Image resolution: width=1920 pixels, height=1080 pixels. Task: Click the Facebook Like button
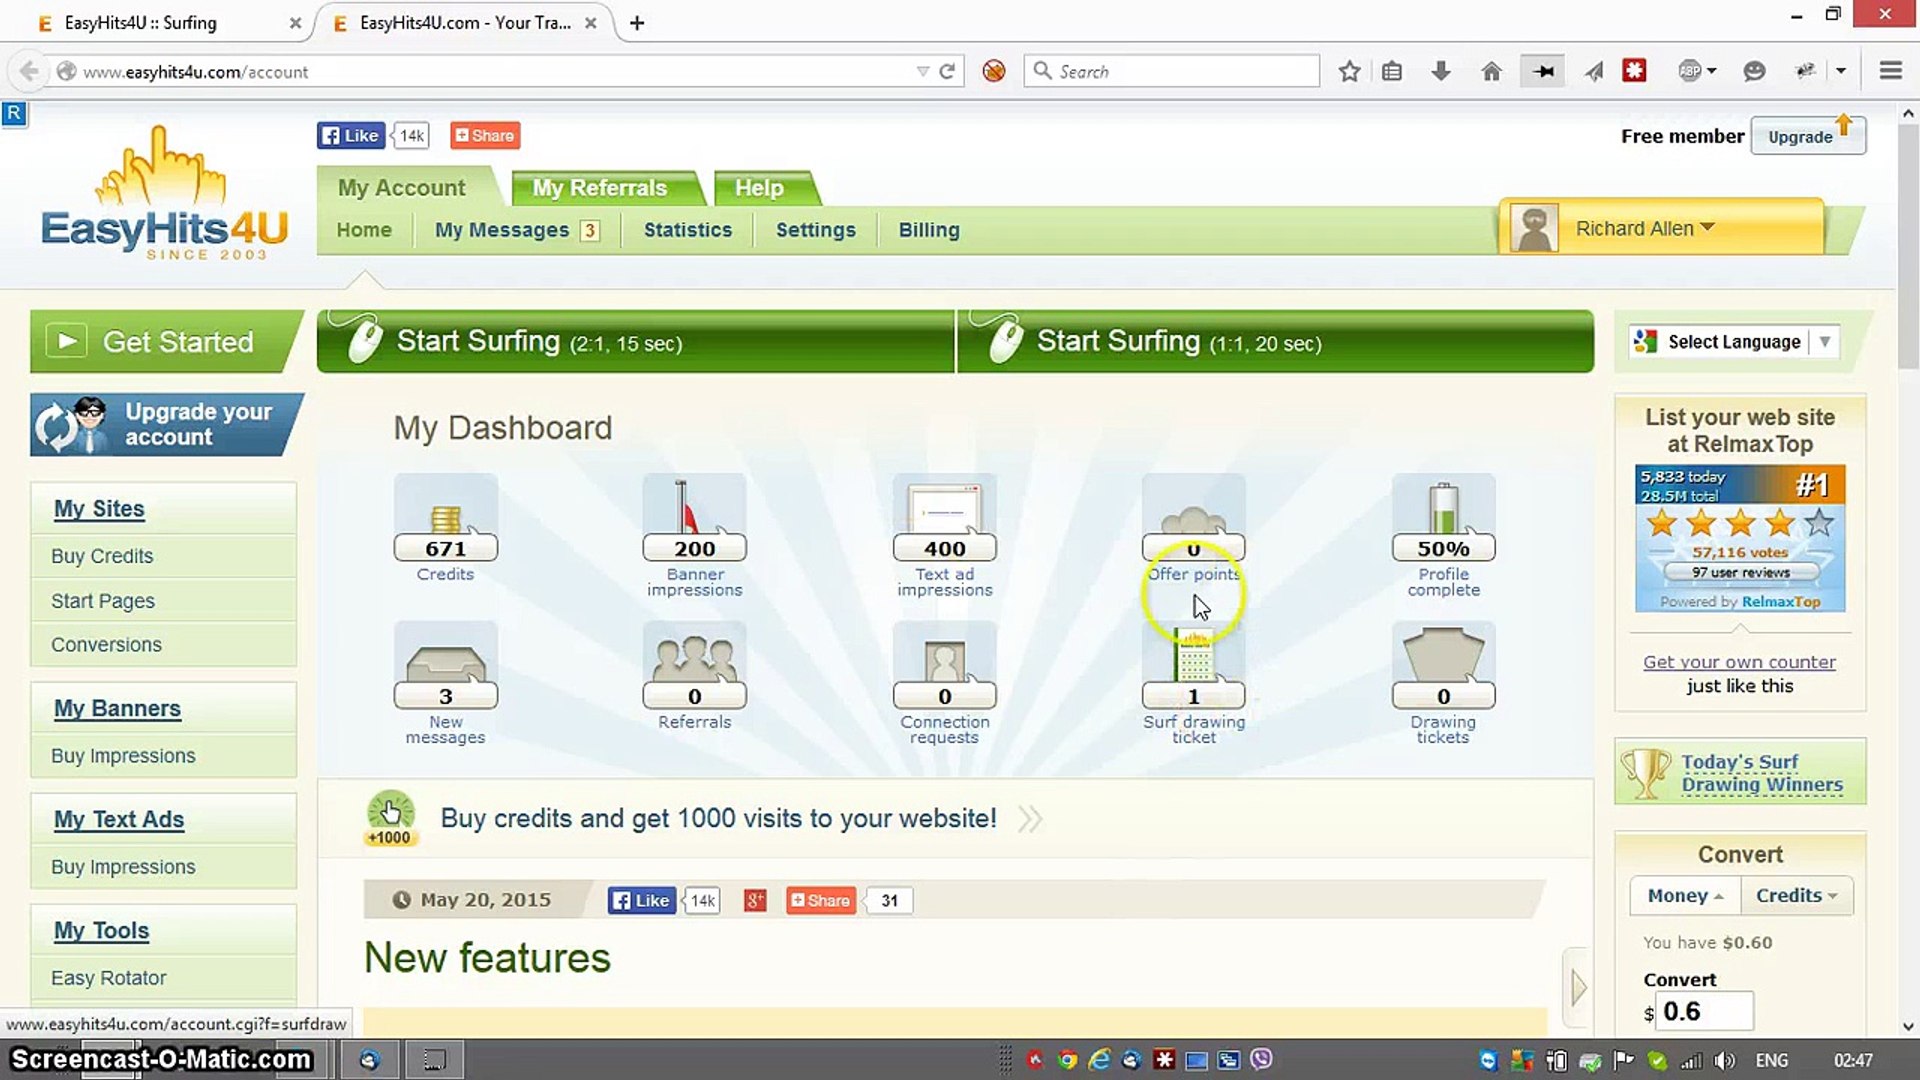click(x=350, y=134)
